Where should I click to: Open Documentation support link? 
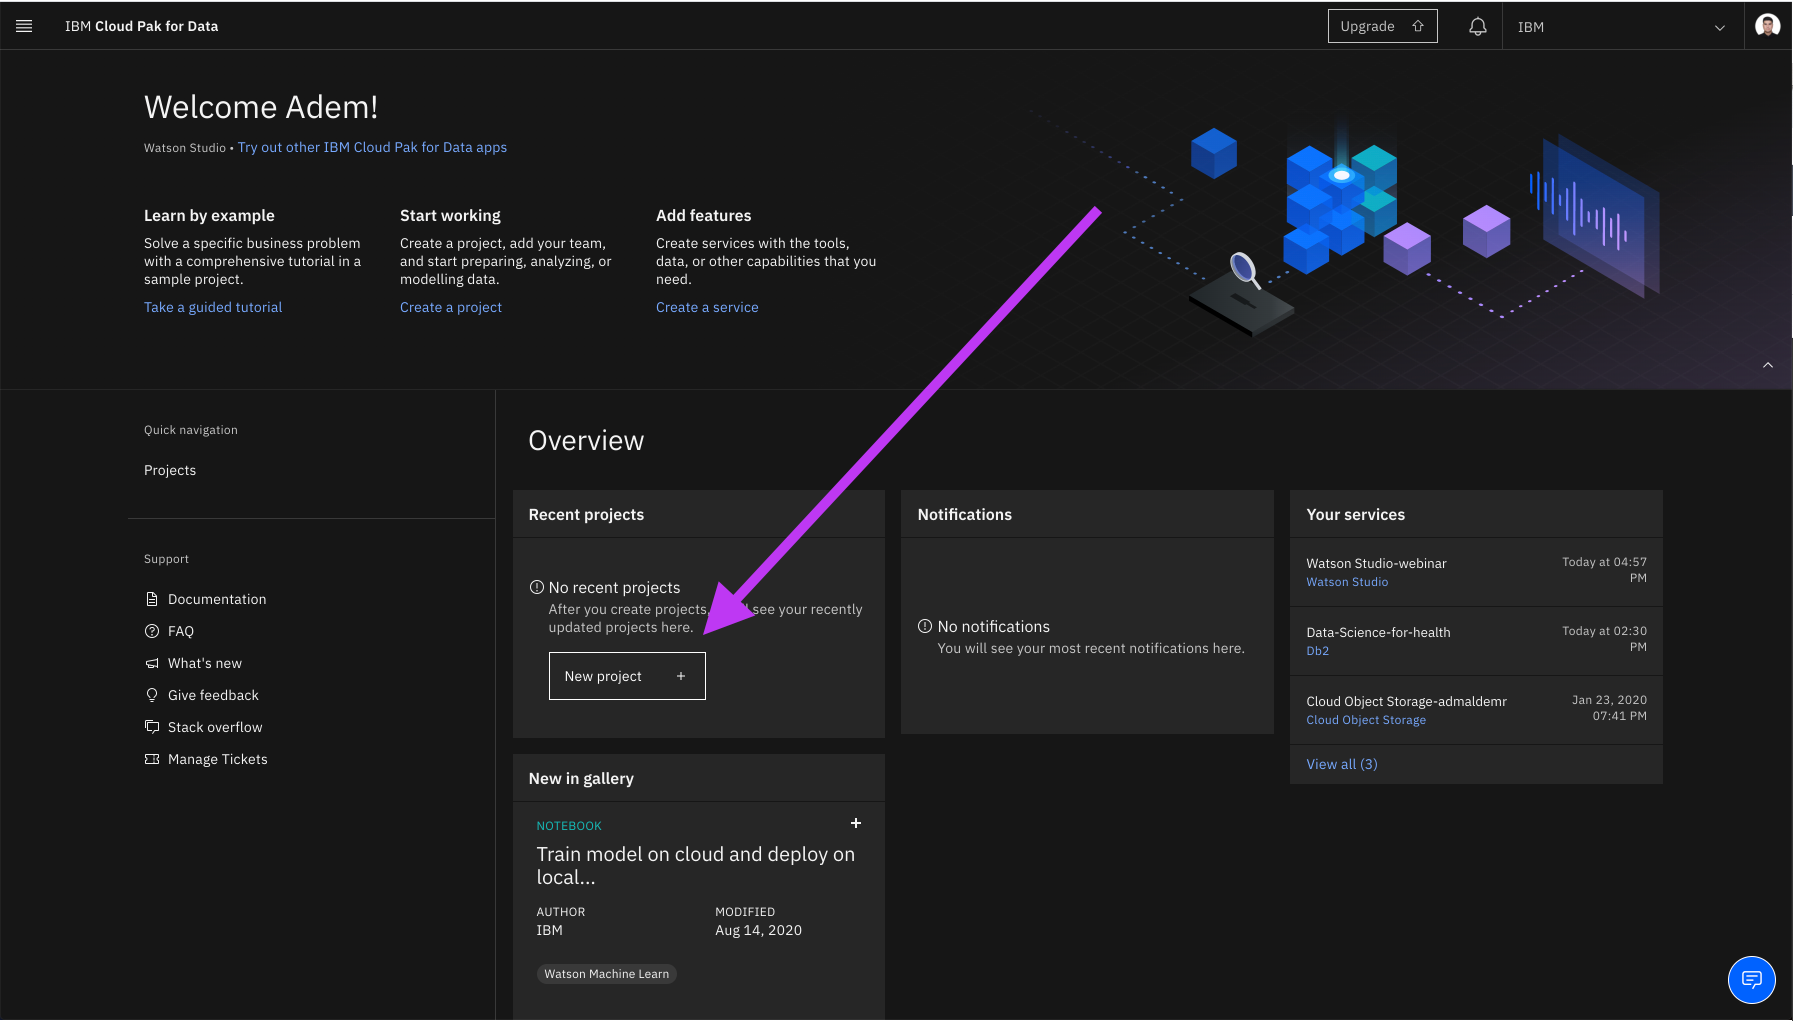(x=217, y=599)
